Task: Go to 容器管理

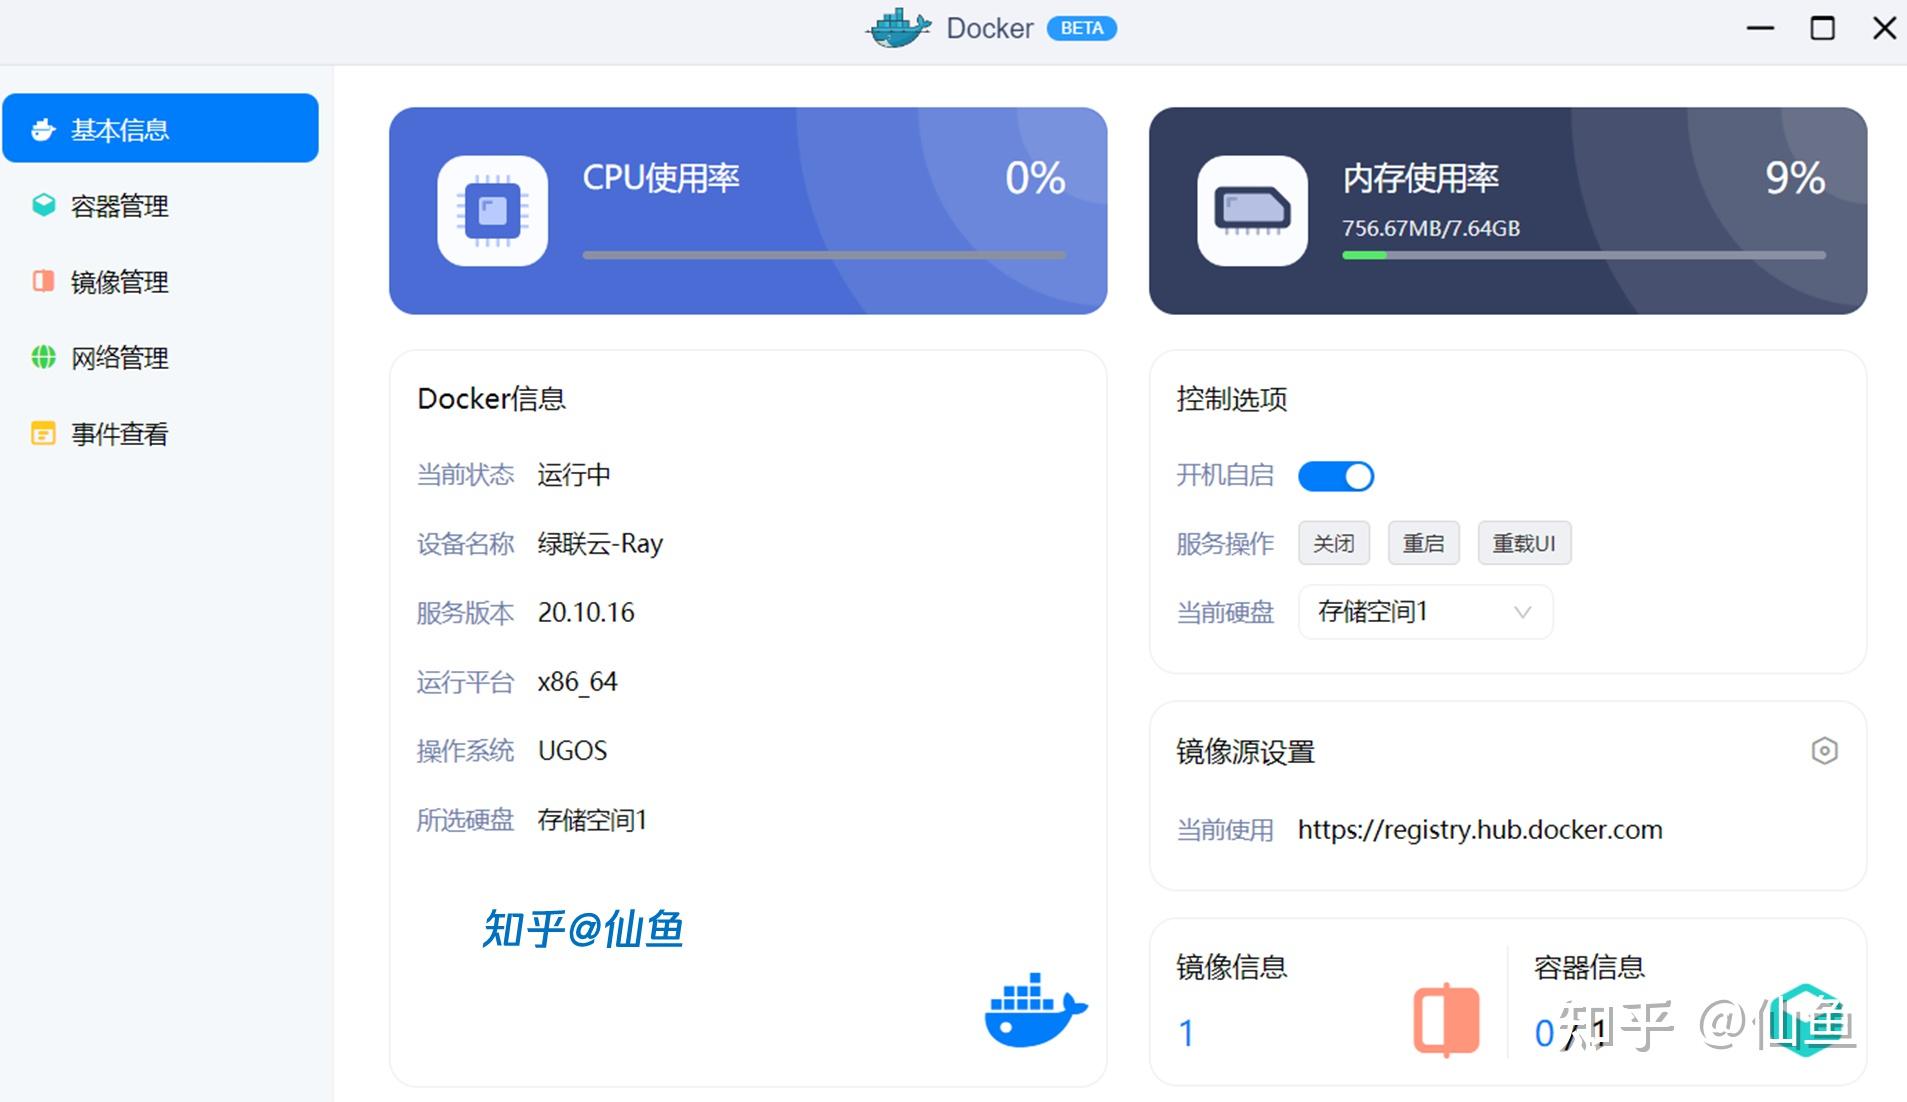Action: [x=160, y=205]
